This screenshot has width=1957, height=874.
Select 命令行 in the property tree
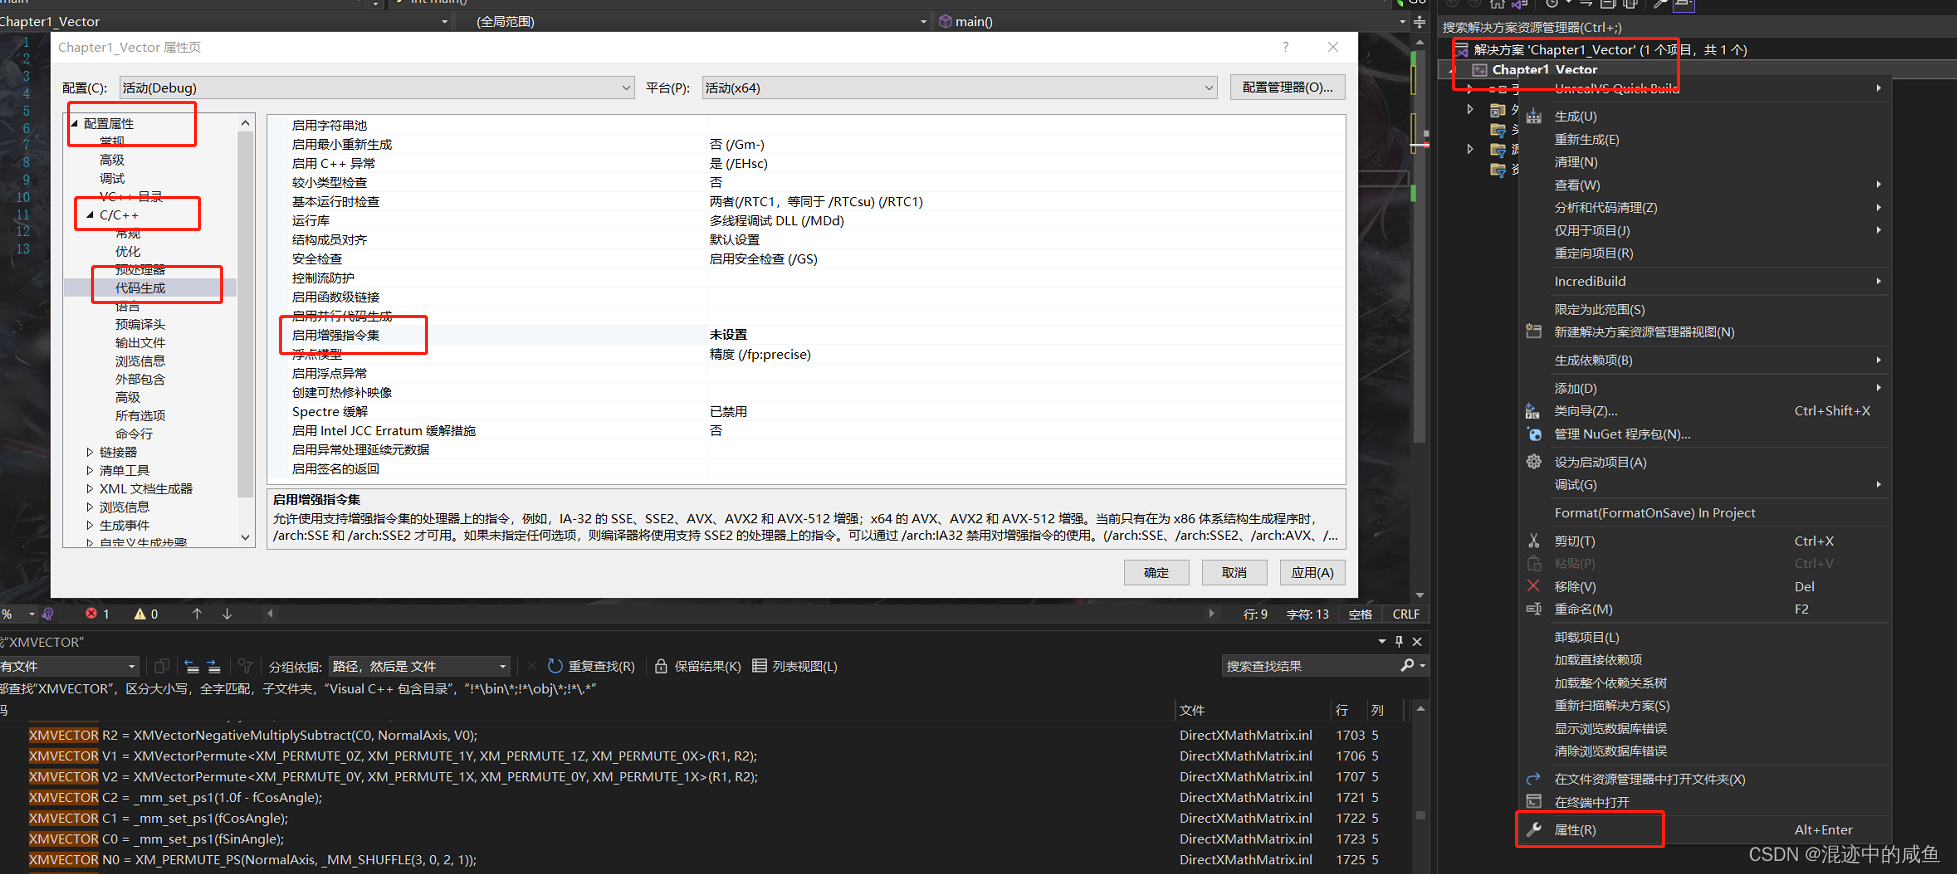coord(134,434)
